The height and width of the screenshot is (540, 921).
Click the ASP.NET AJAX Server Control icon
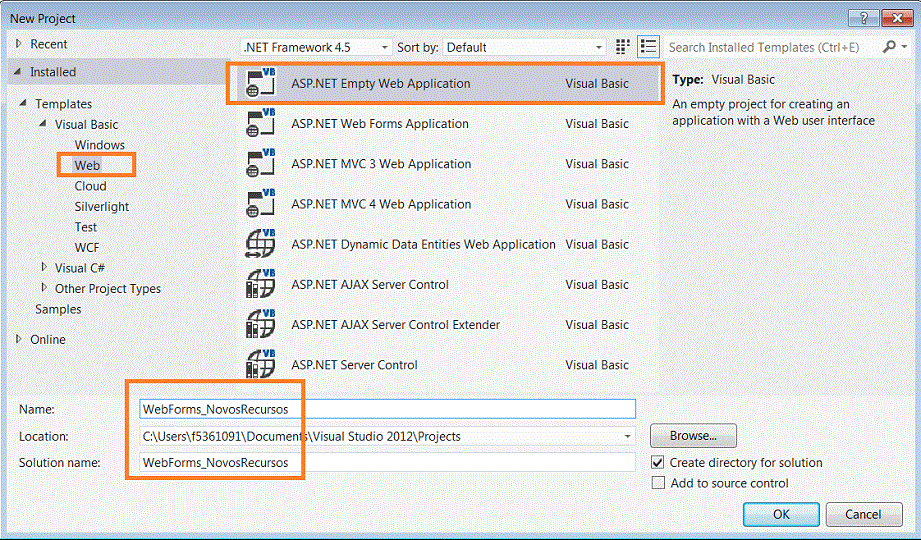click(261, 284)
